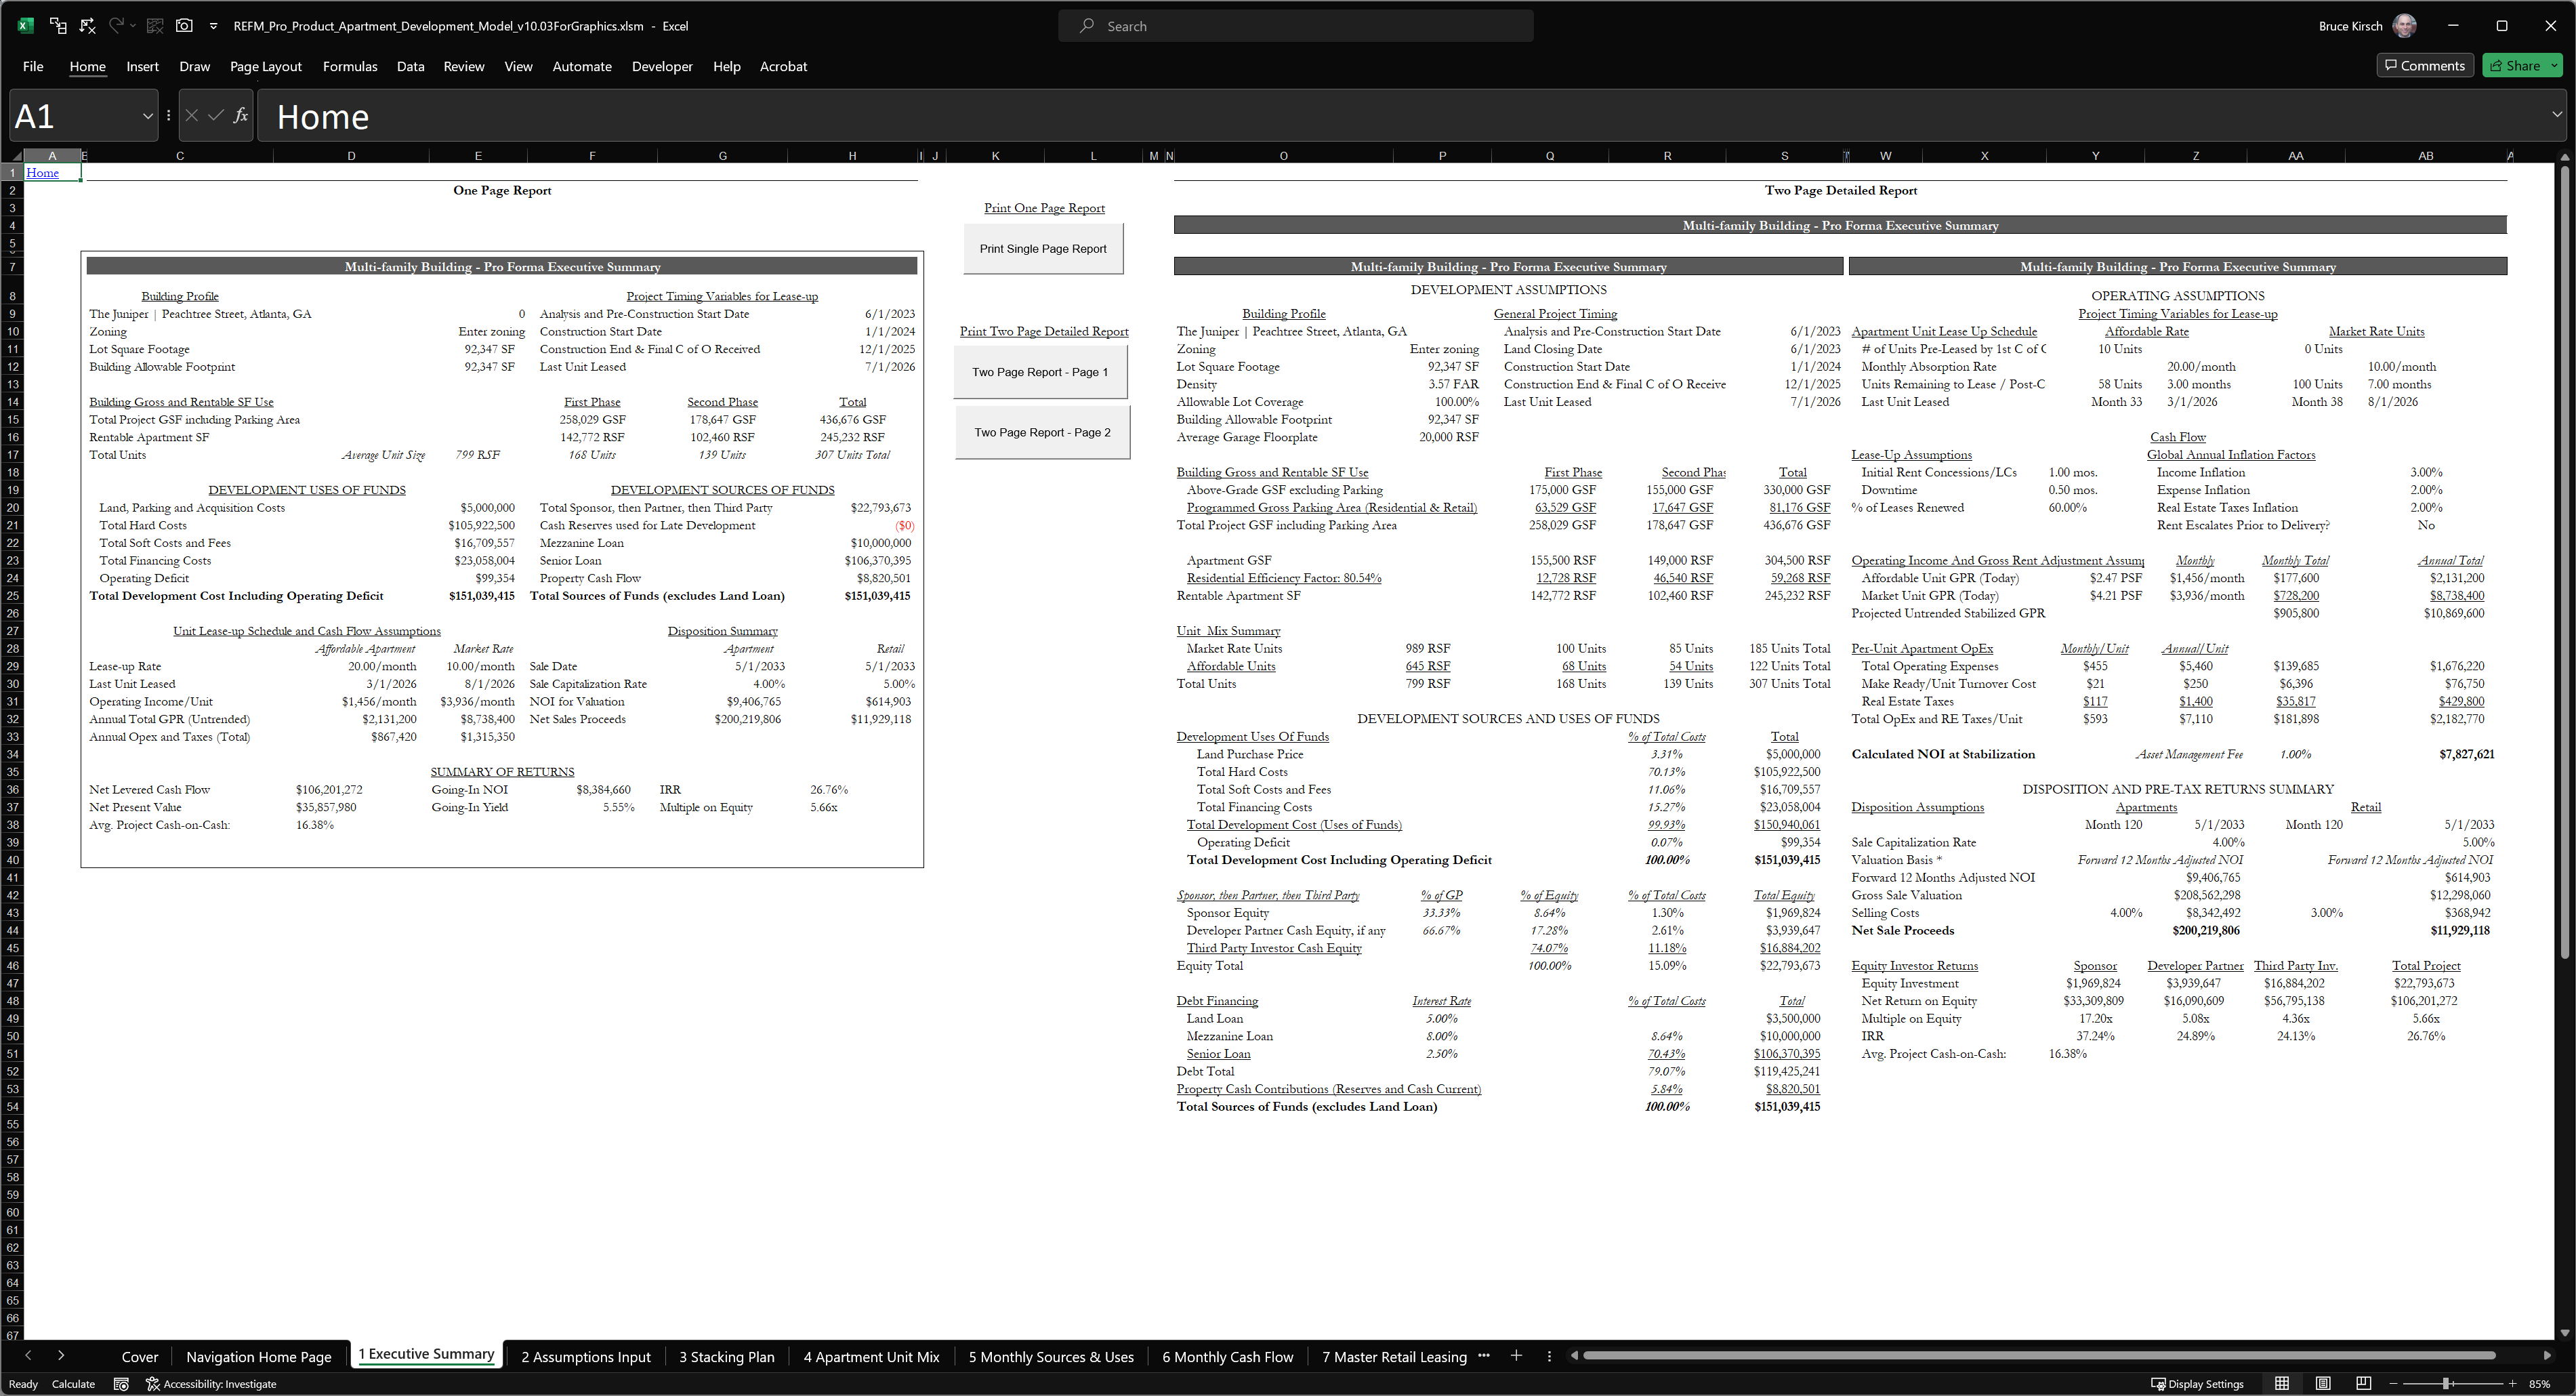The image size is (2576, 1396).
Task: Open the Redo history dropdown arrow
Action: 133,26
